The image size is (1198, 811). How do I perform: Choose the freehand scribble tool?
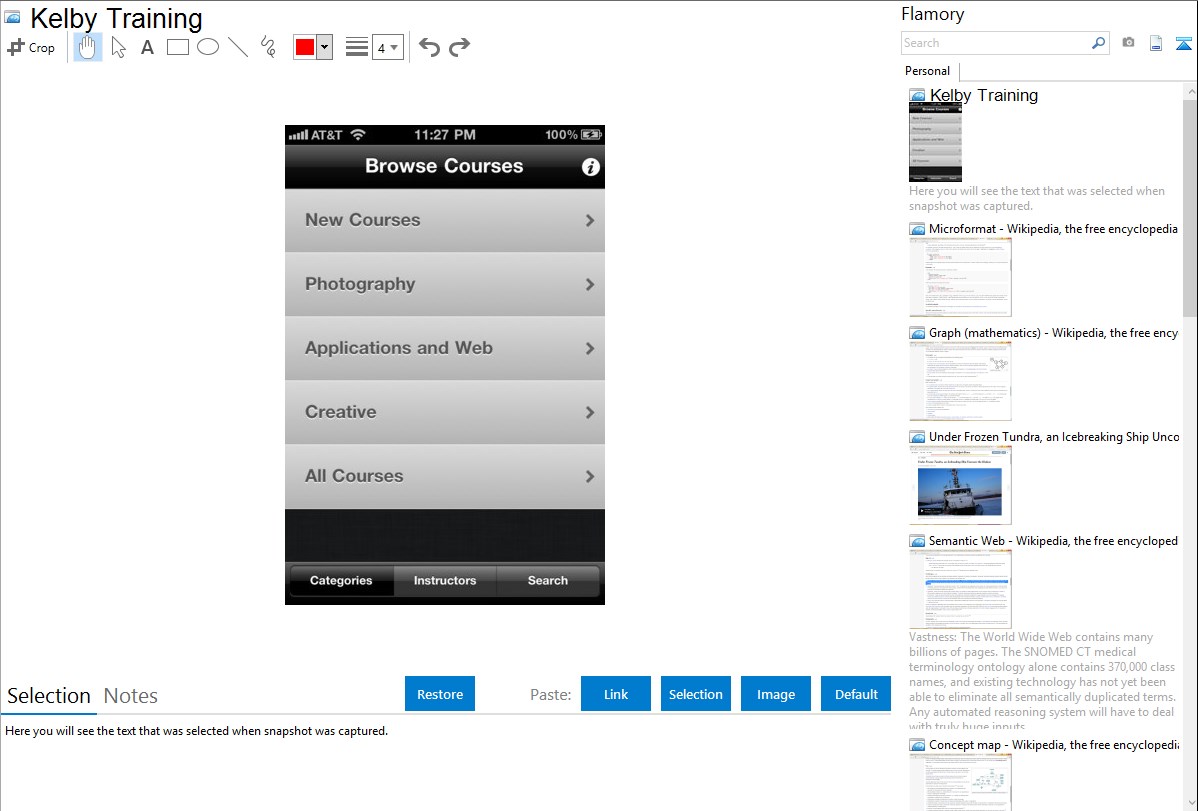(268, 47)
